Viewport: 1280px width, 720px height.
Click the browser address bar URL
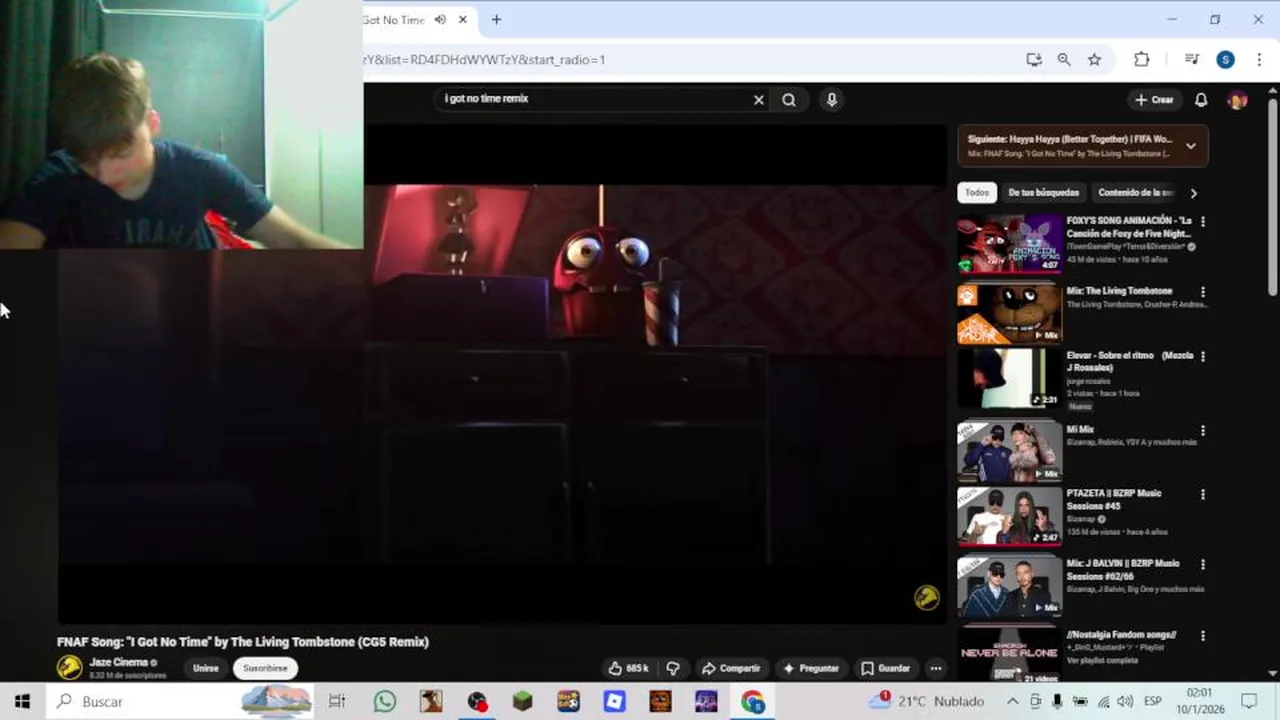(x=484, y=60)
